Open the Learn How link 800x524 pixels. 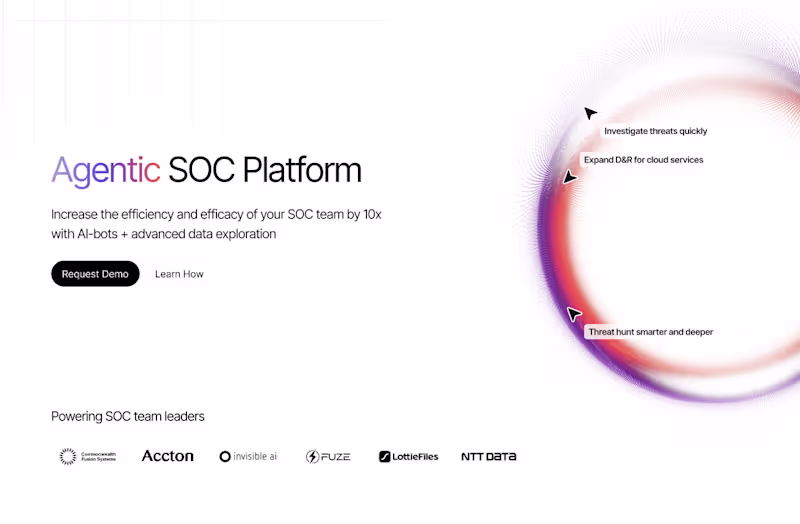[x=179, y=274]
